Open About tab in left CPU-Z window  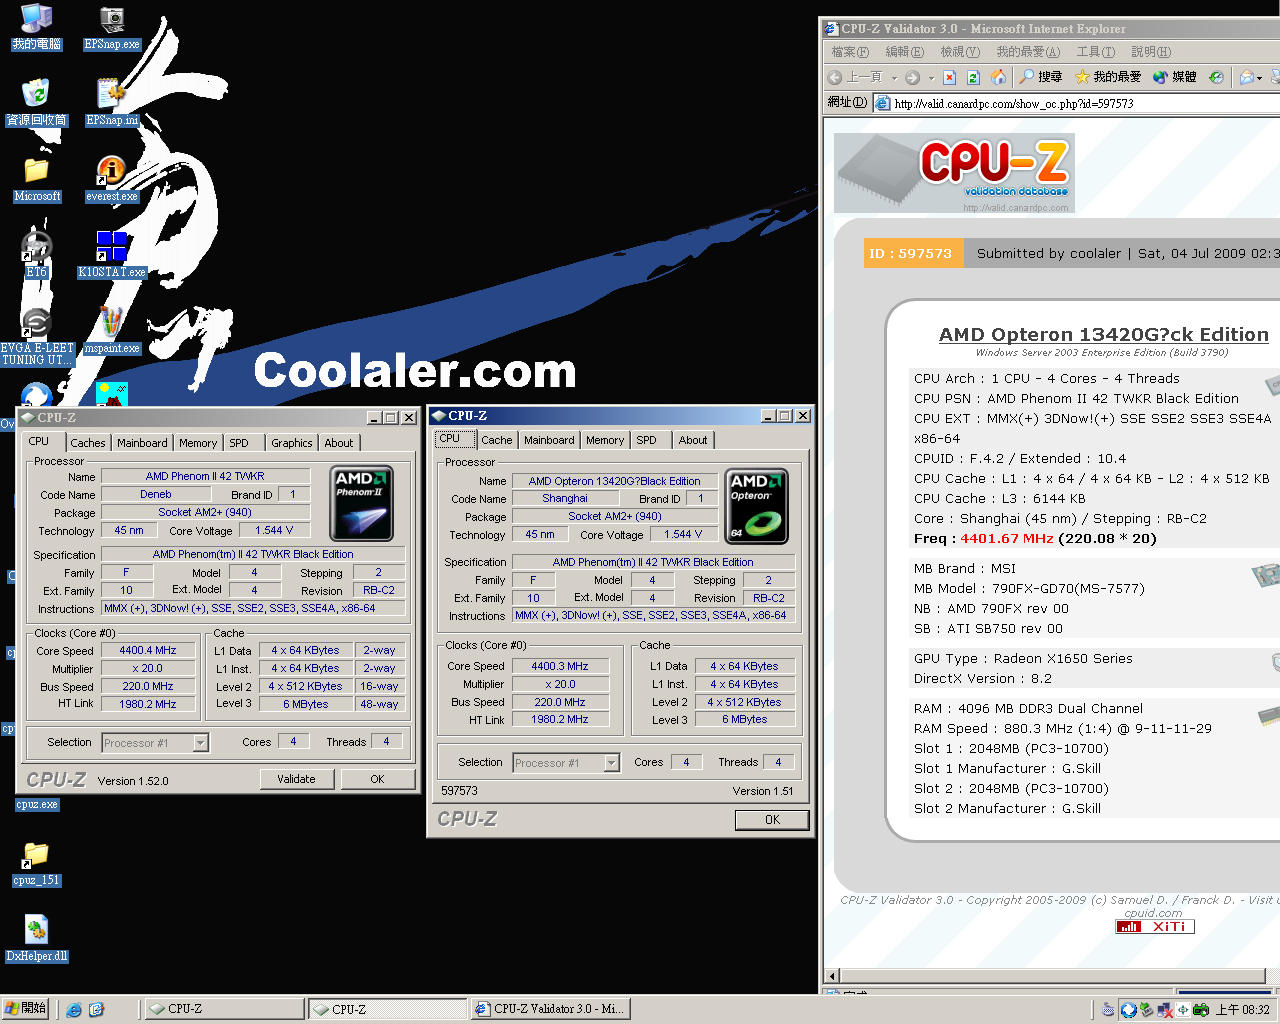[x=338, y=443]
